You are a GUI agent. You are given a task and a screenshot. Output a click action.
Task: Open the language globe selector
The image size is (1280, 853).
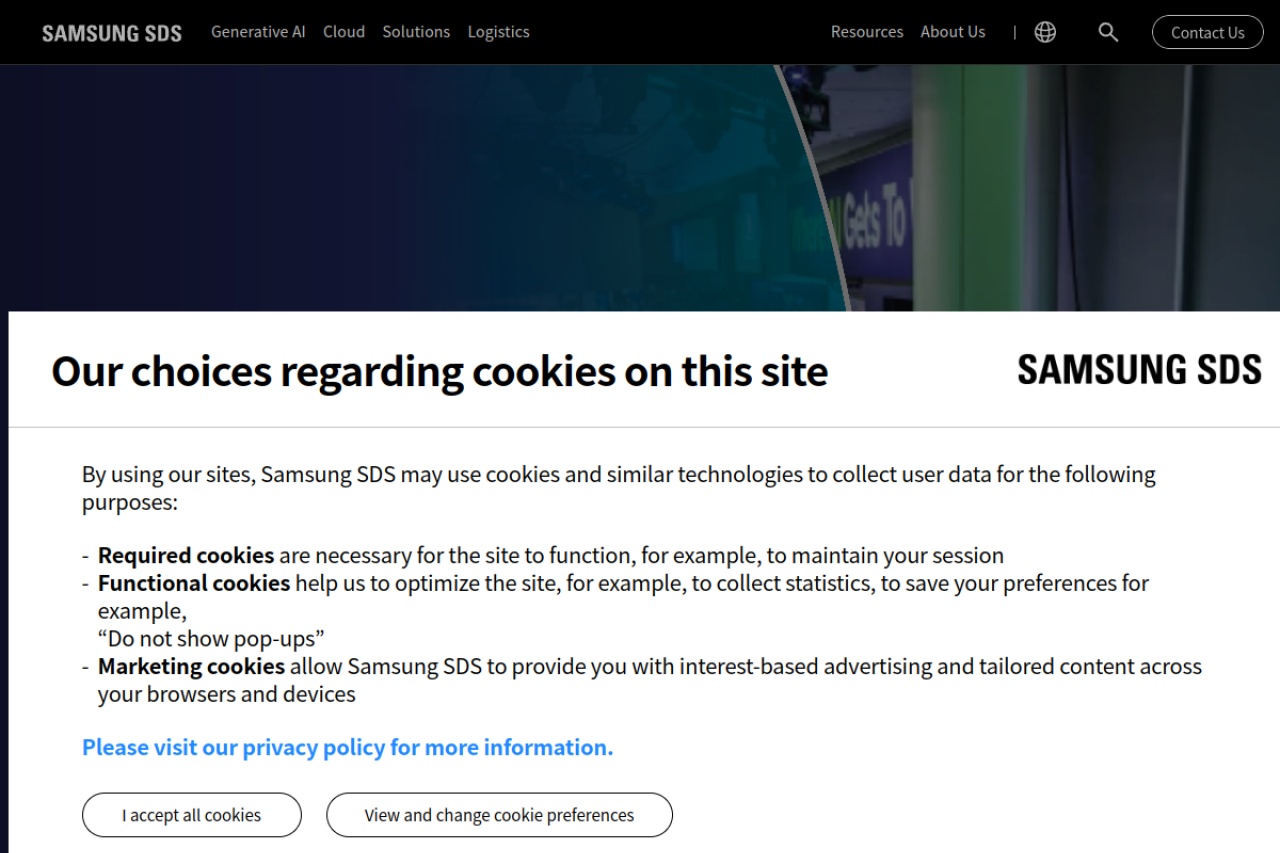tap(1045, 32)
